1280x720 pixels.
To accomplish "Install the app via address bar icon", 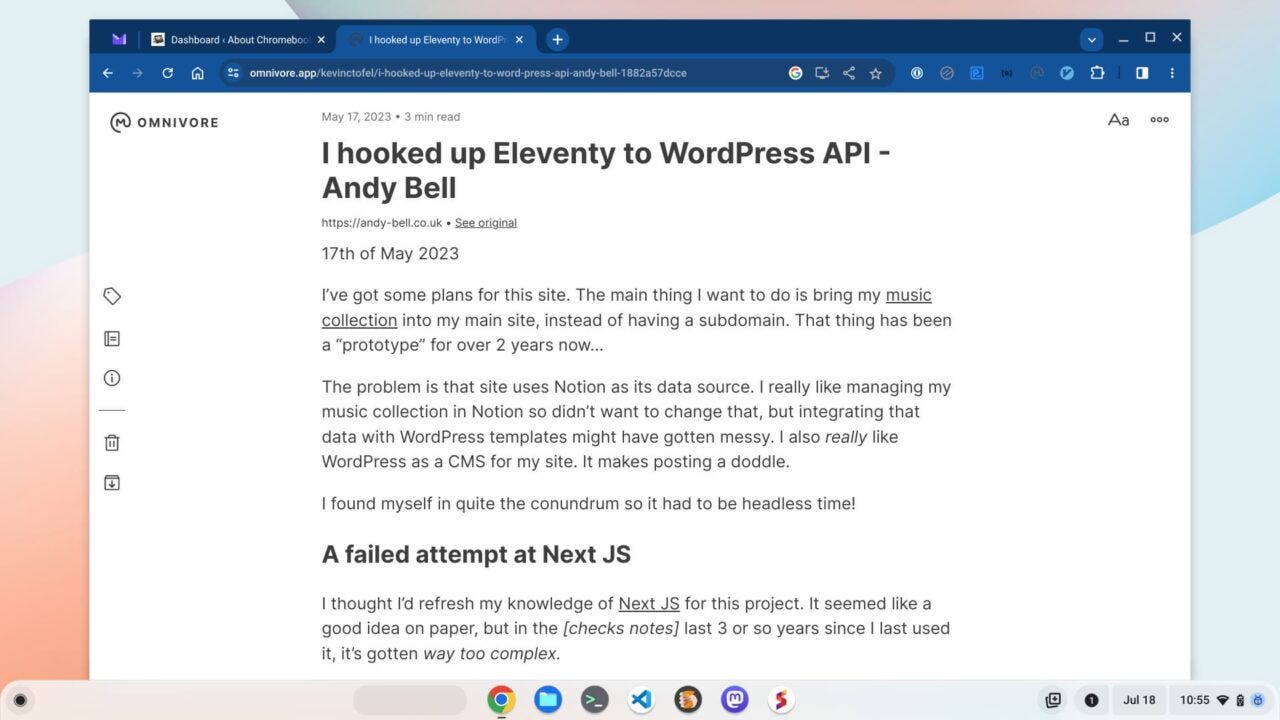I will pos(822,73).
